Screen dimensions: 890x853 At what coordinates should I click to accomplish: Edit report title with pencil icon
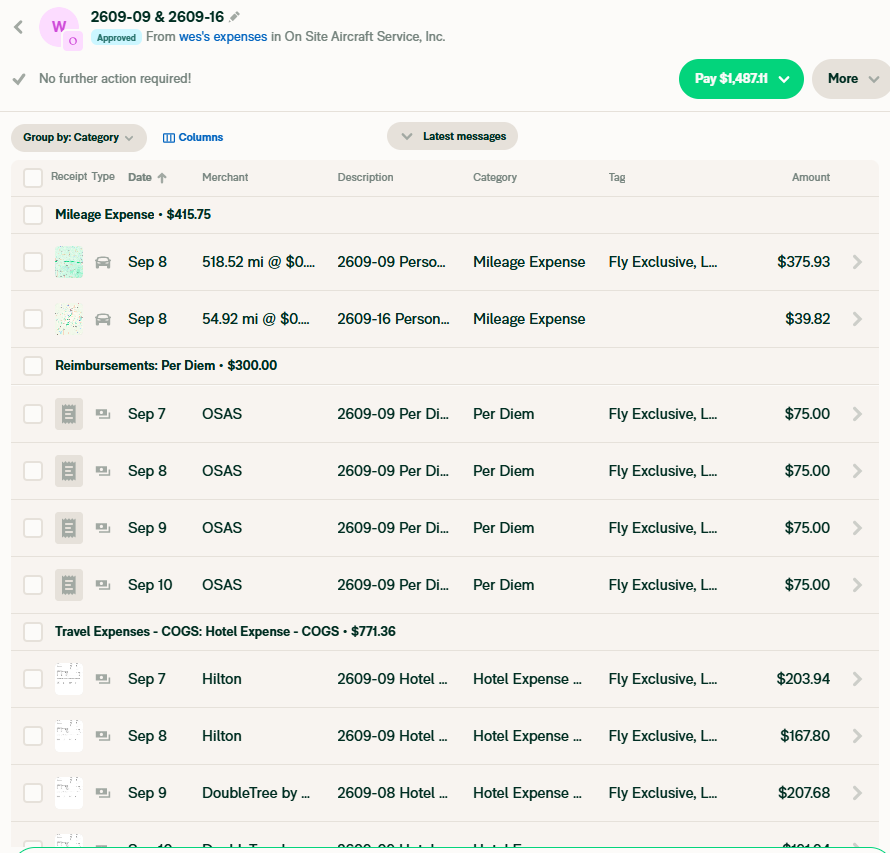234,17
